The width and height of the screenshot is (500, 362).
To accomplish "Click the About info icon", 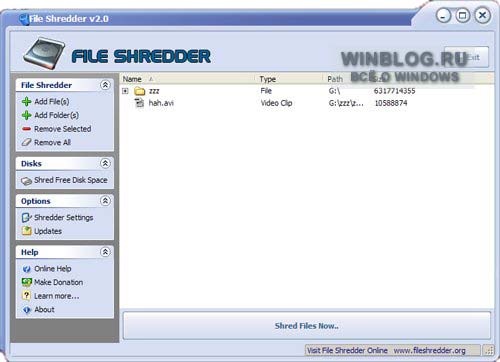I will coord(26,310).
